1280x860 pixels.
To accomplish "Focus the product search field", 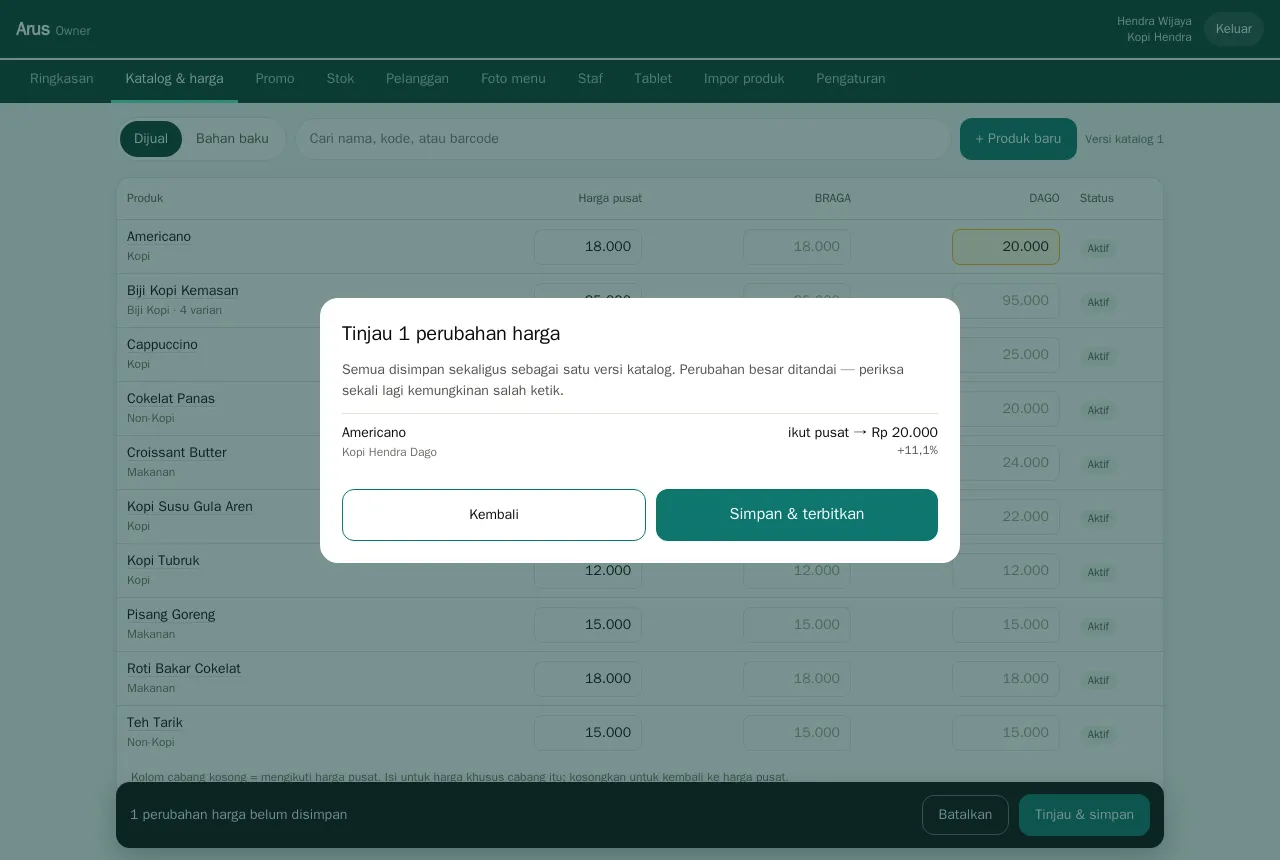I will pyautogui.click(x=622, y=139).
